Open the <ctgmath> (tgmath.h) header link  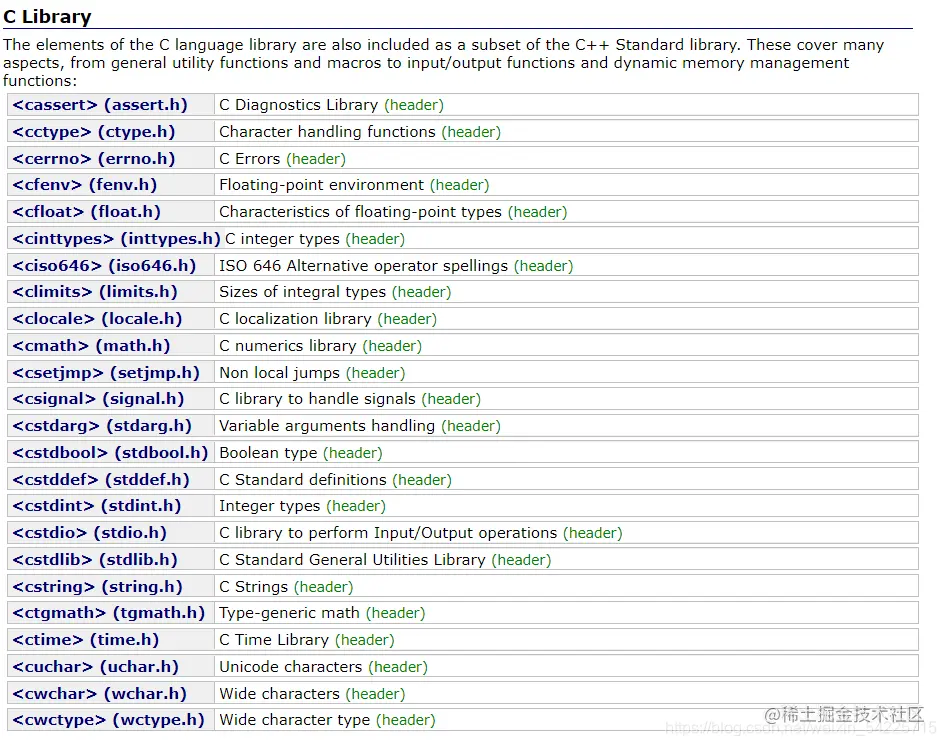point(109,613)
